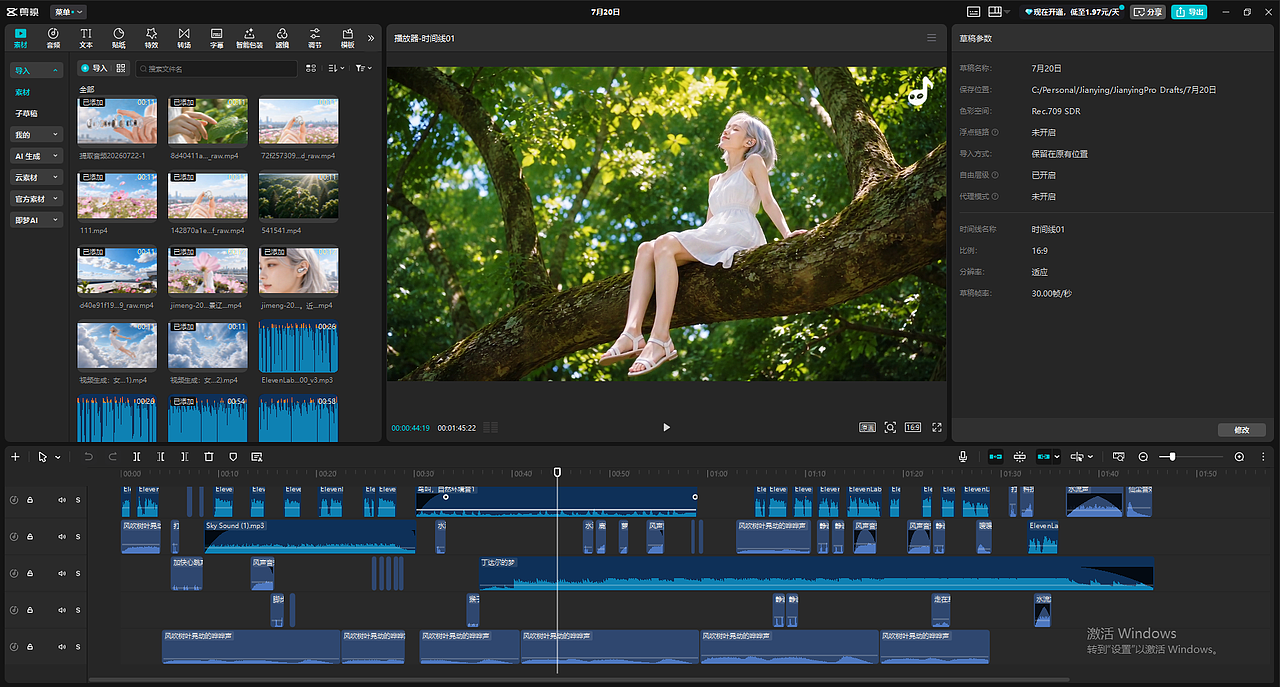Expand the 官方素材 sidebar section

coord(37,199)
